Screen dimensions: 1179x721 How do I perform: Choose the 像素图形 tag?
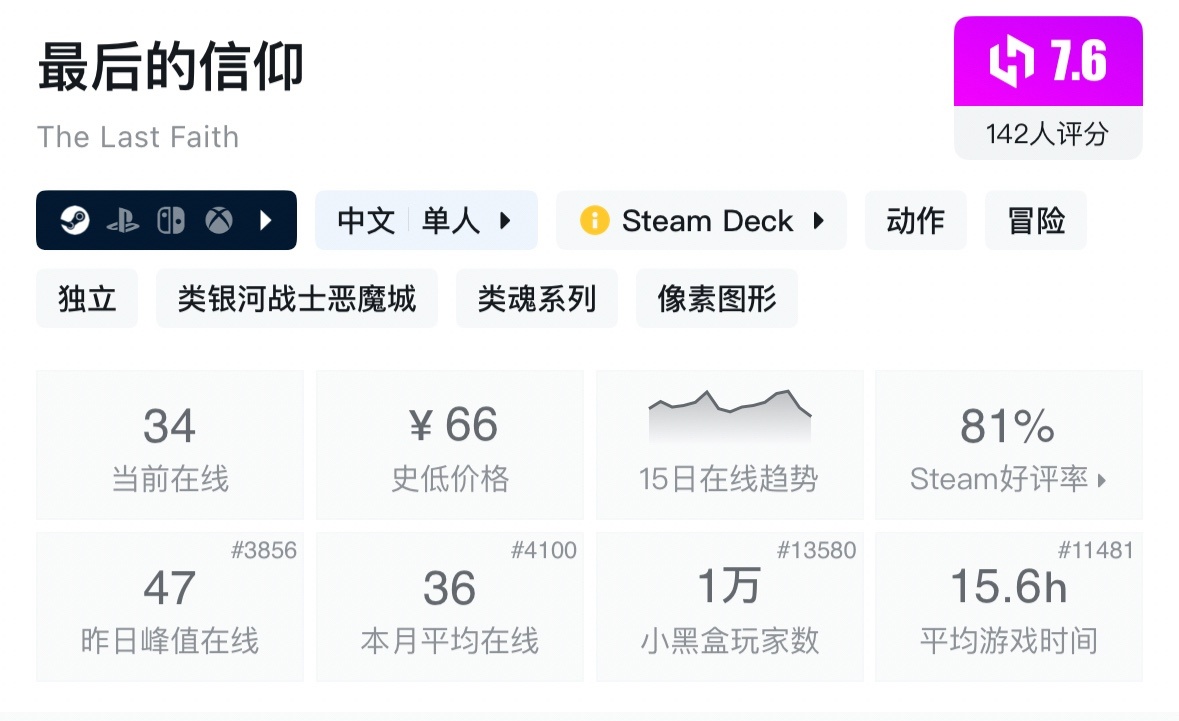coord(716,298)
